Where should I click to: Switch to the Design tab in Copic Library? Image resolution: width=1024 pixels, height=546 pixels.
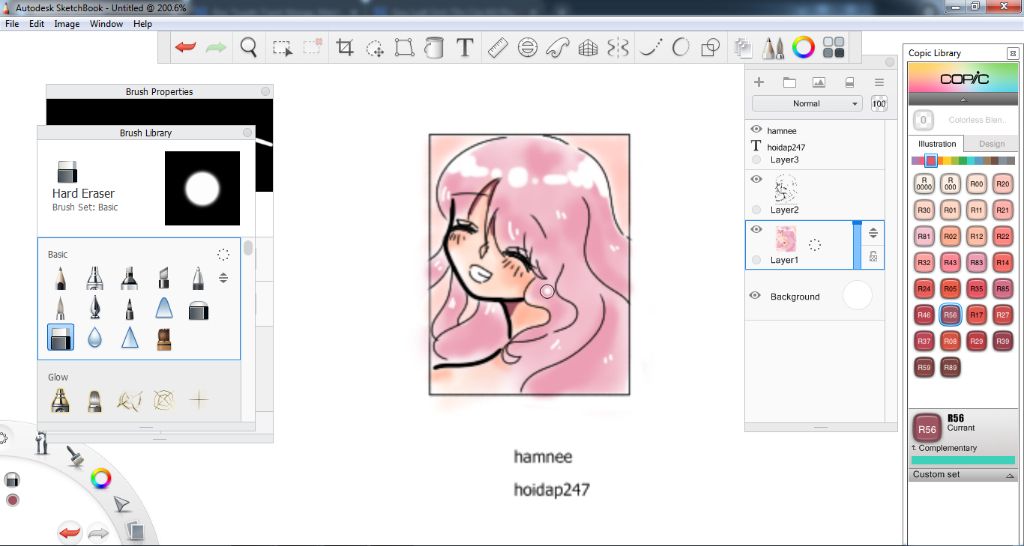(991, 144)
